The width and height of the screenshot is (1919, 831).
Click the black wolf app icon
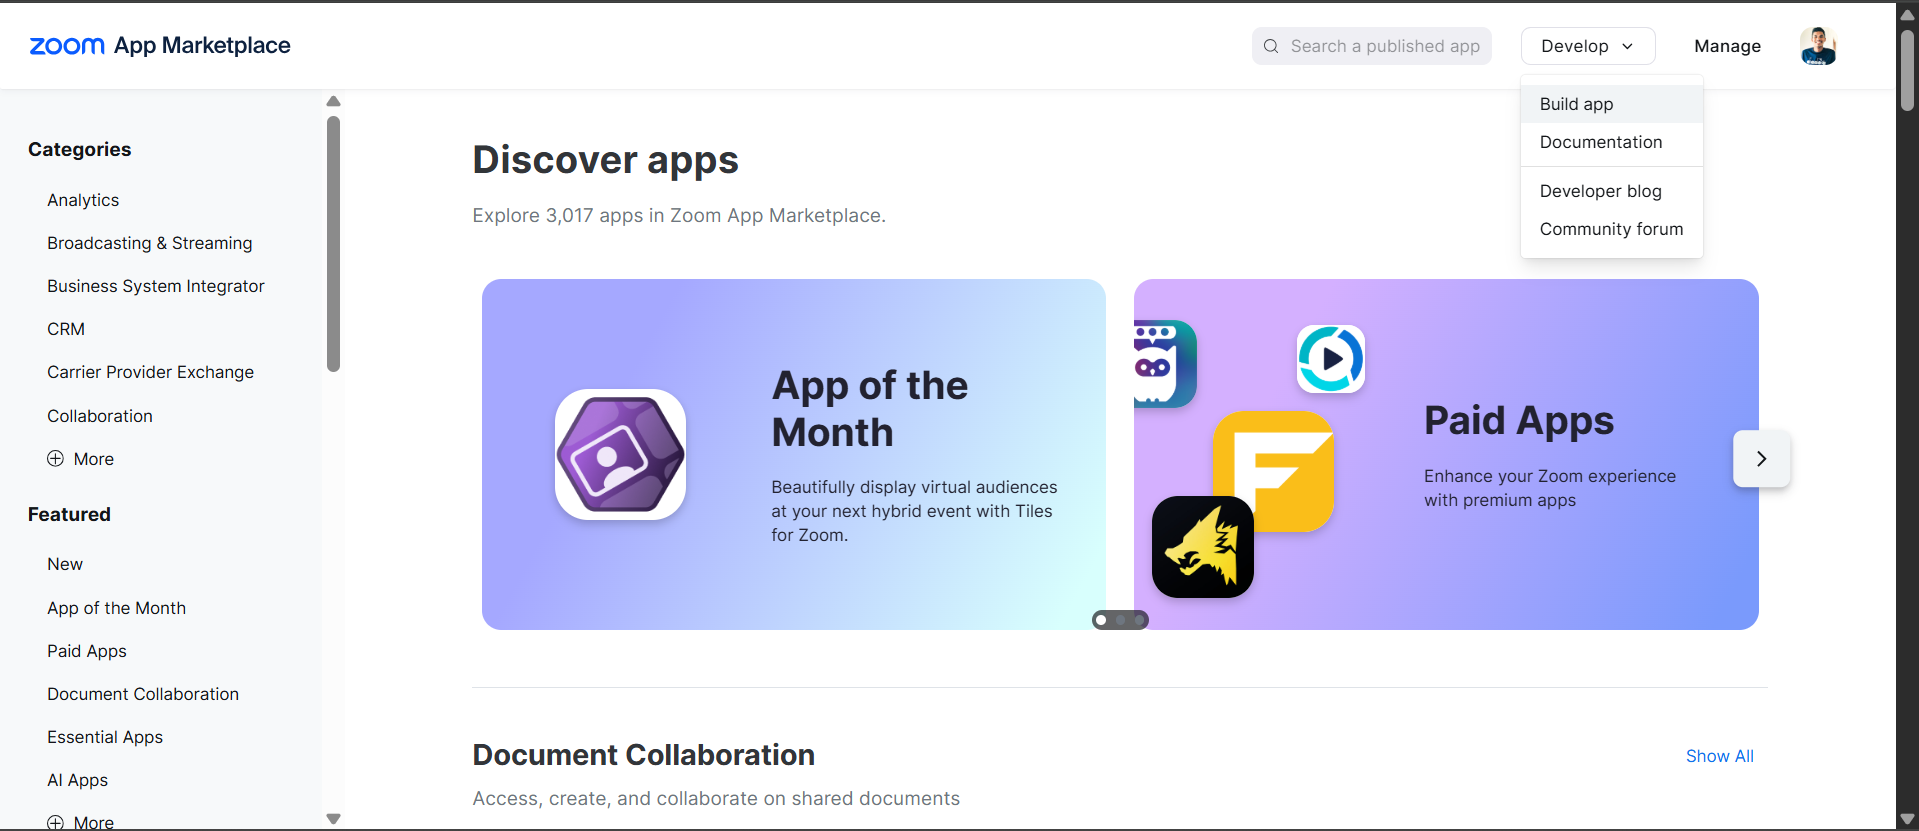tap(1202, 547)
